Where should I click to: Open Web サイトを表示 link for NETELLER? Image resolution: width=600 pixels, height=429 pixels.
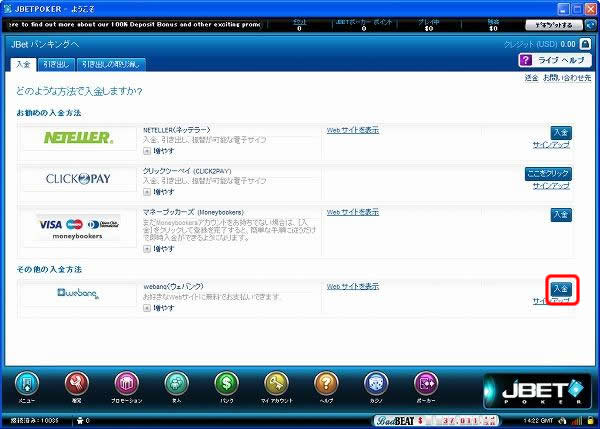(x=353, y=130)
